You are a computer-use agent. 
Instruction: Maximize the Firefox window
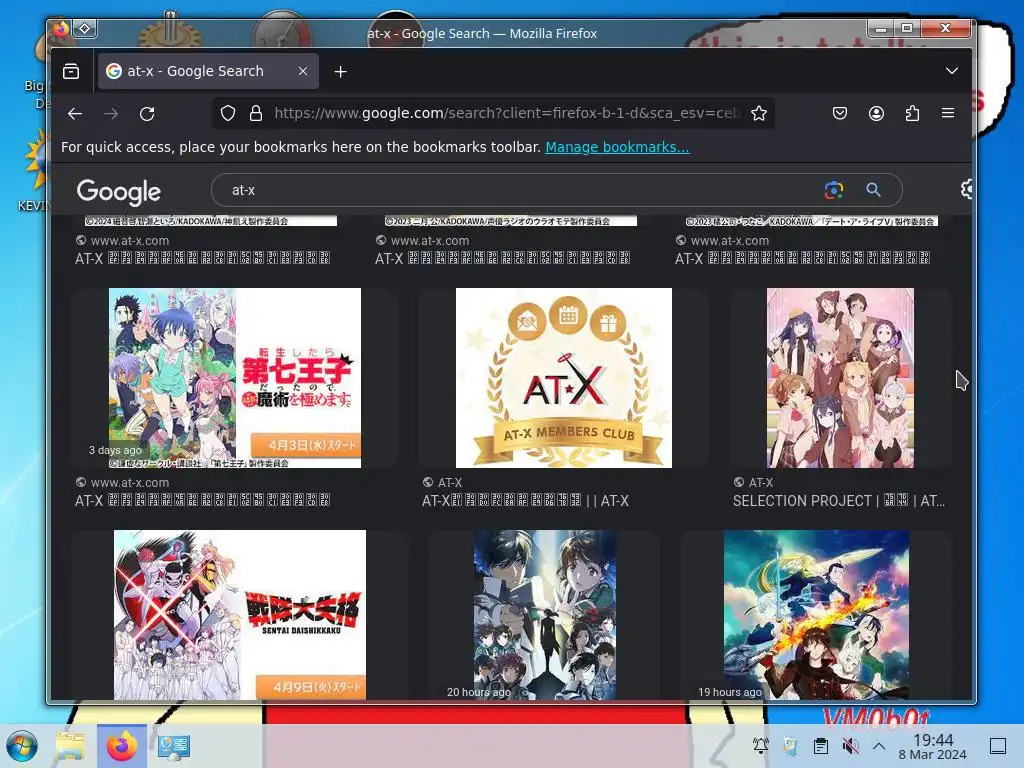907,28
